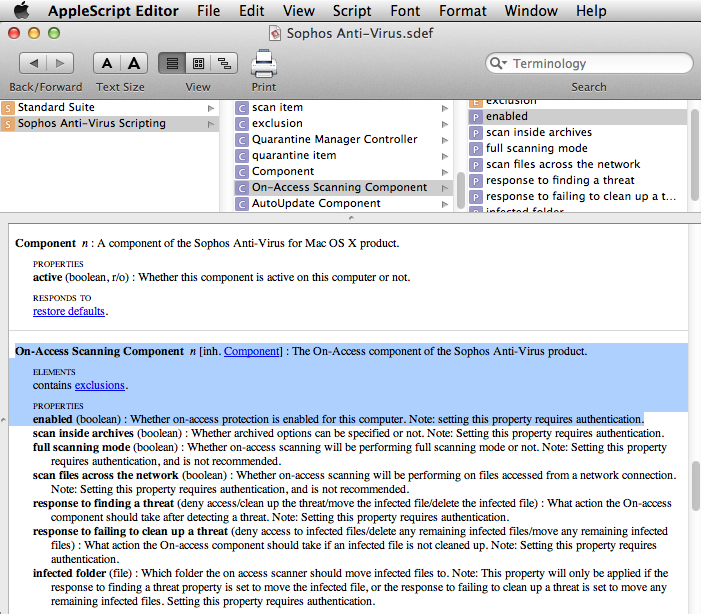This screenshot has width=701, height=614.
Task: Select Quarantine Manager Controller class
Action: (343, 140)
